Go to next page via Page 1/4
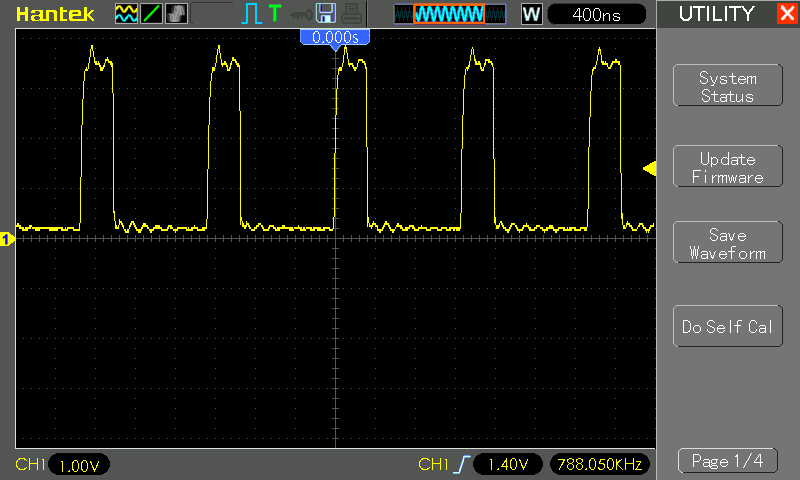This screenshot has height=480, width=800. (727, 461)
